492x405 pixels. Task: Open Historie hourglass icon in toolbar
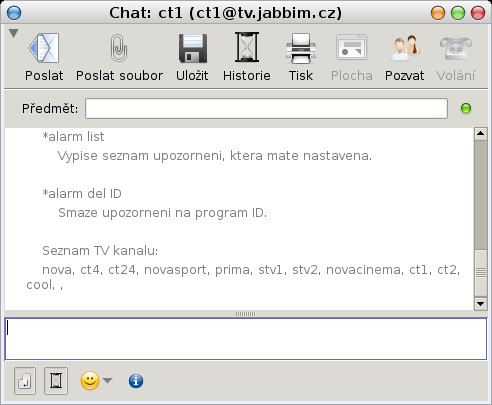[x=247, y=47]
